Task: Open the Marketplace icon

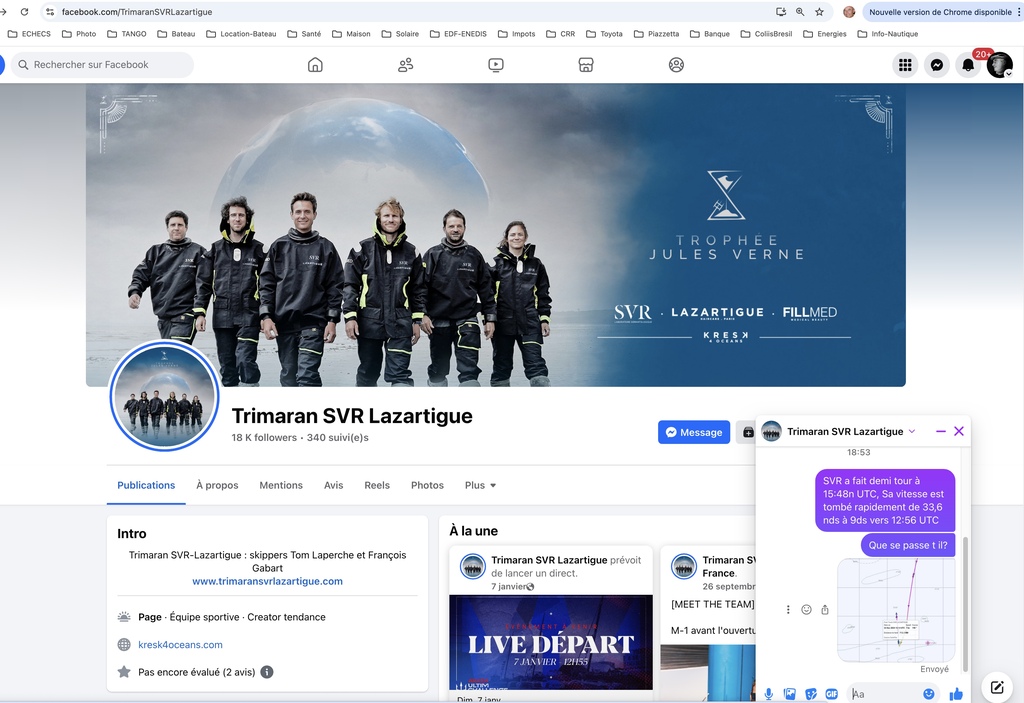Action: click(586, 65)
